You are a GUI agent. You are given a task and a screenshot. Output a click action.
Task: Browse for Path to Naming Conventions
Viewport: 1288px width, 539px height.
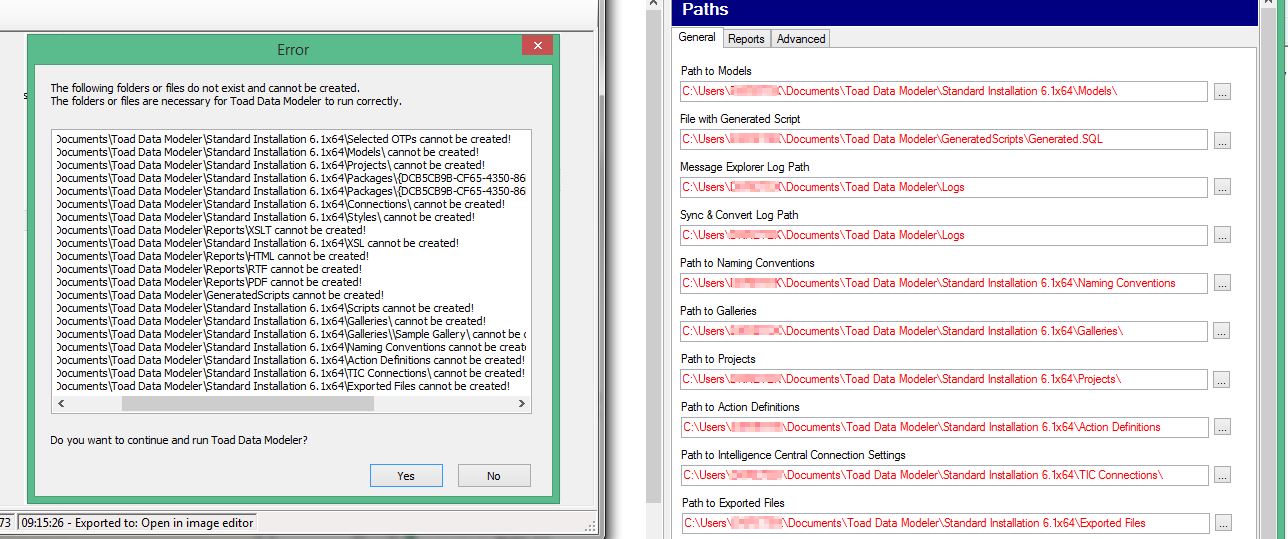pyautogui.click(x=1222, y=283)
